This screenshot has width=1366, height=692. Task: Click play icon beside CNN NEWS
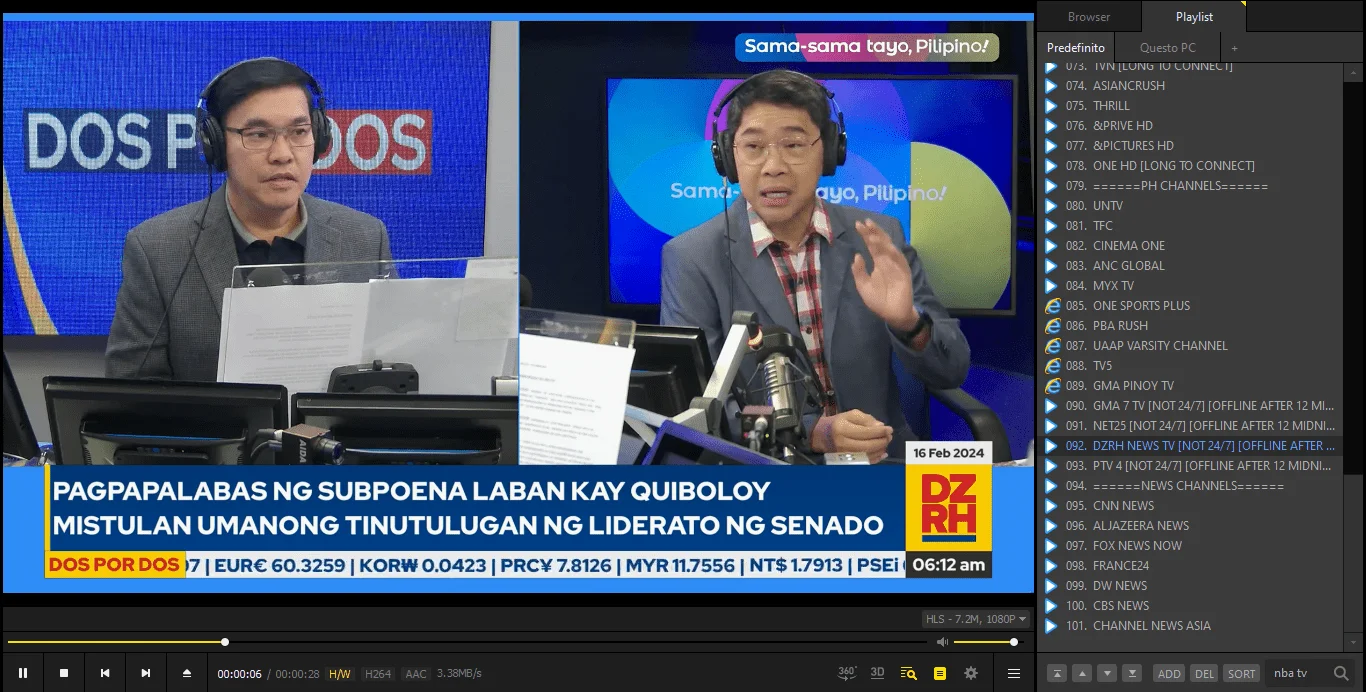click(x=1051, y=506)
